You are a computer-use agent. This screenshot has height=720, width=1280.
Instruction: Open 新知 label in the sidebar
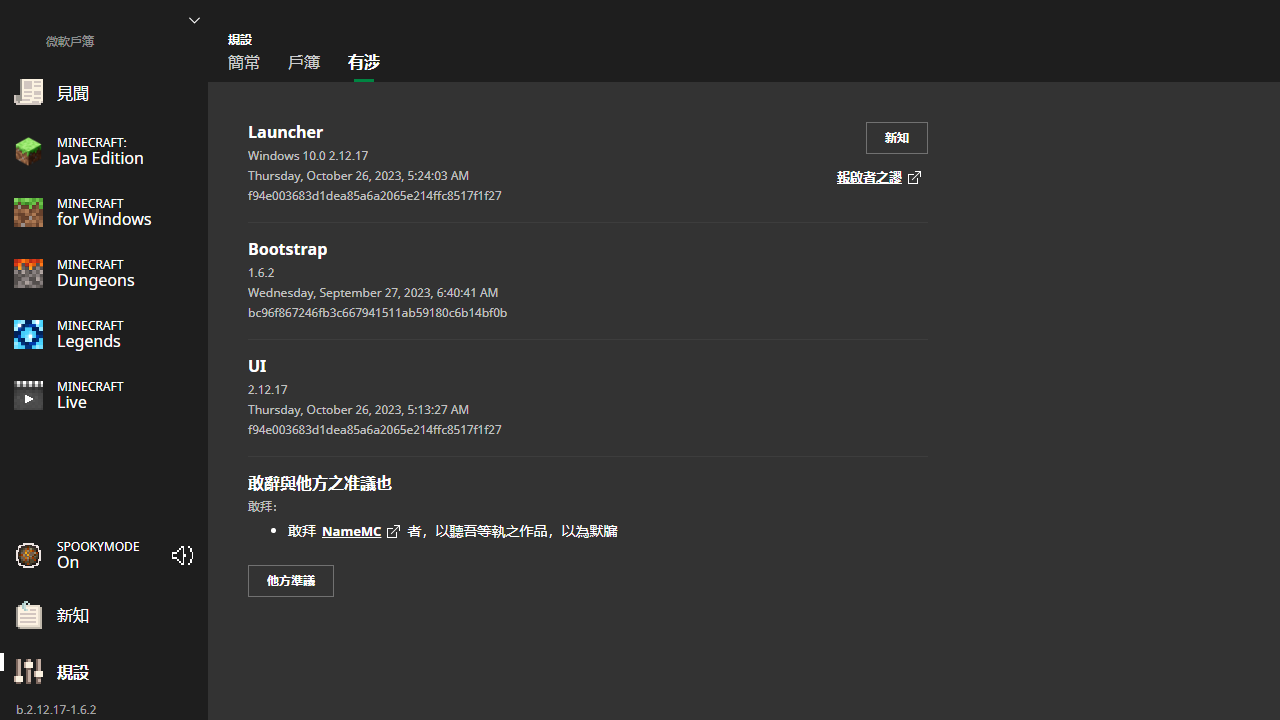coord(73,616)
